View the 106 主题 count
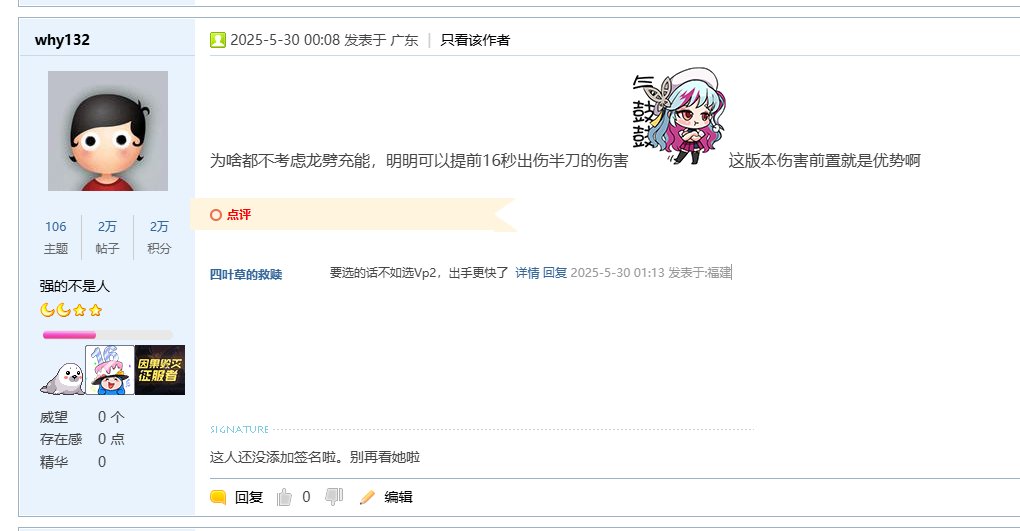 [x=56, y=237]
